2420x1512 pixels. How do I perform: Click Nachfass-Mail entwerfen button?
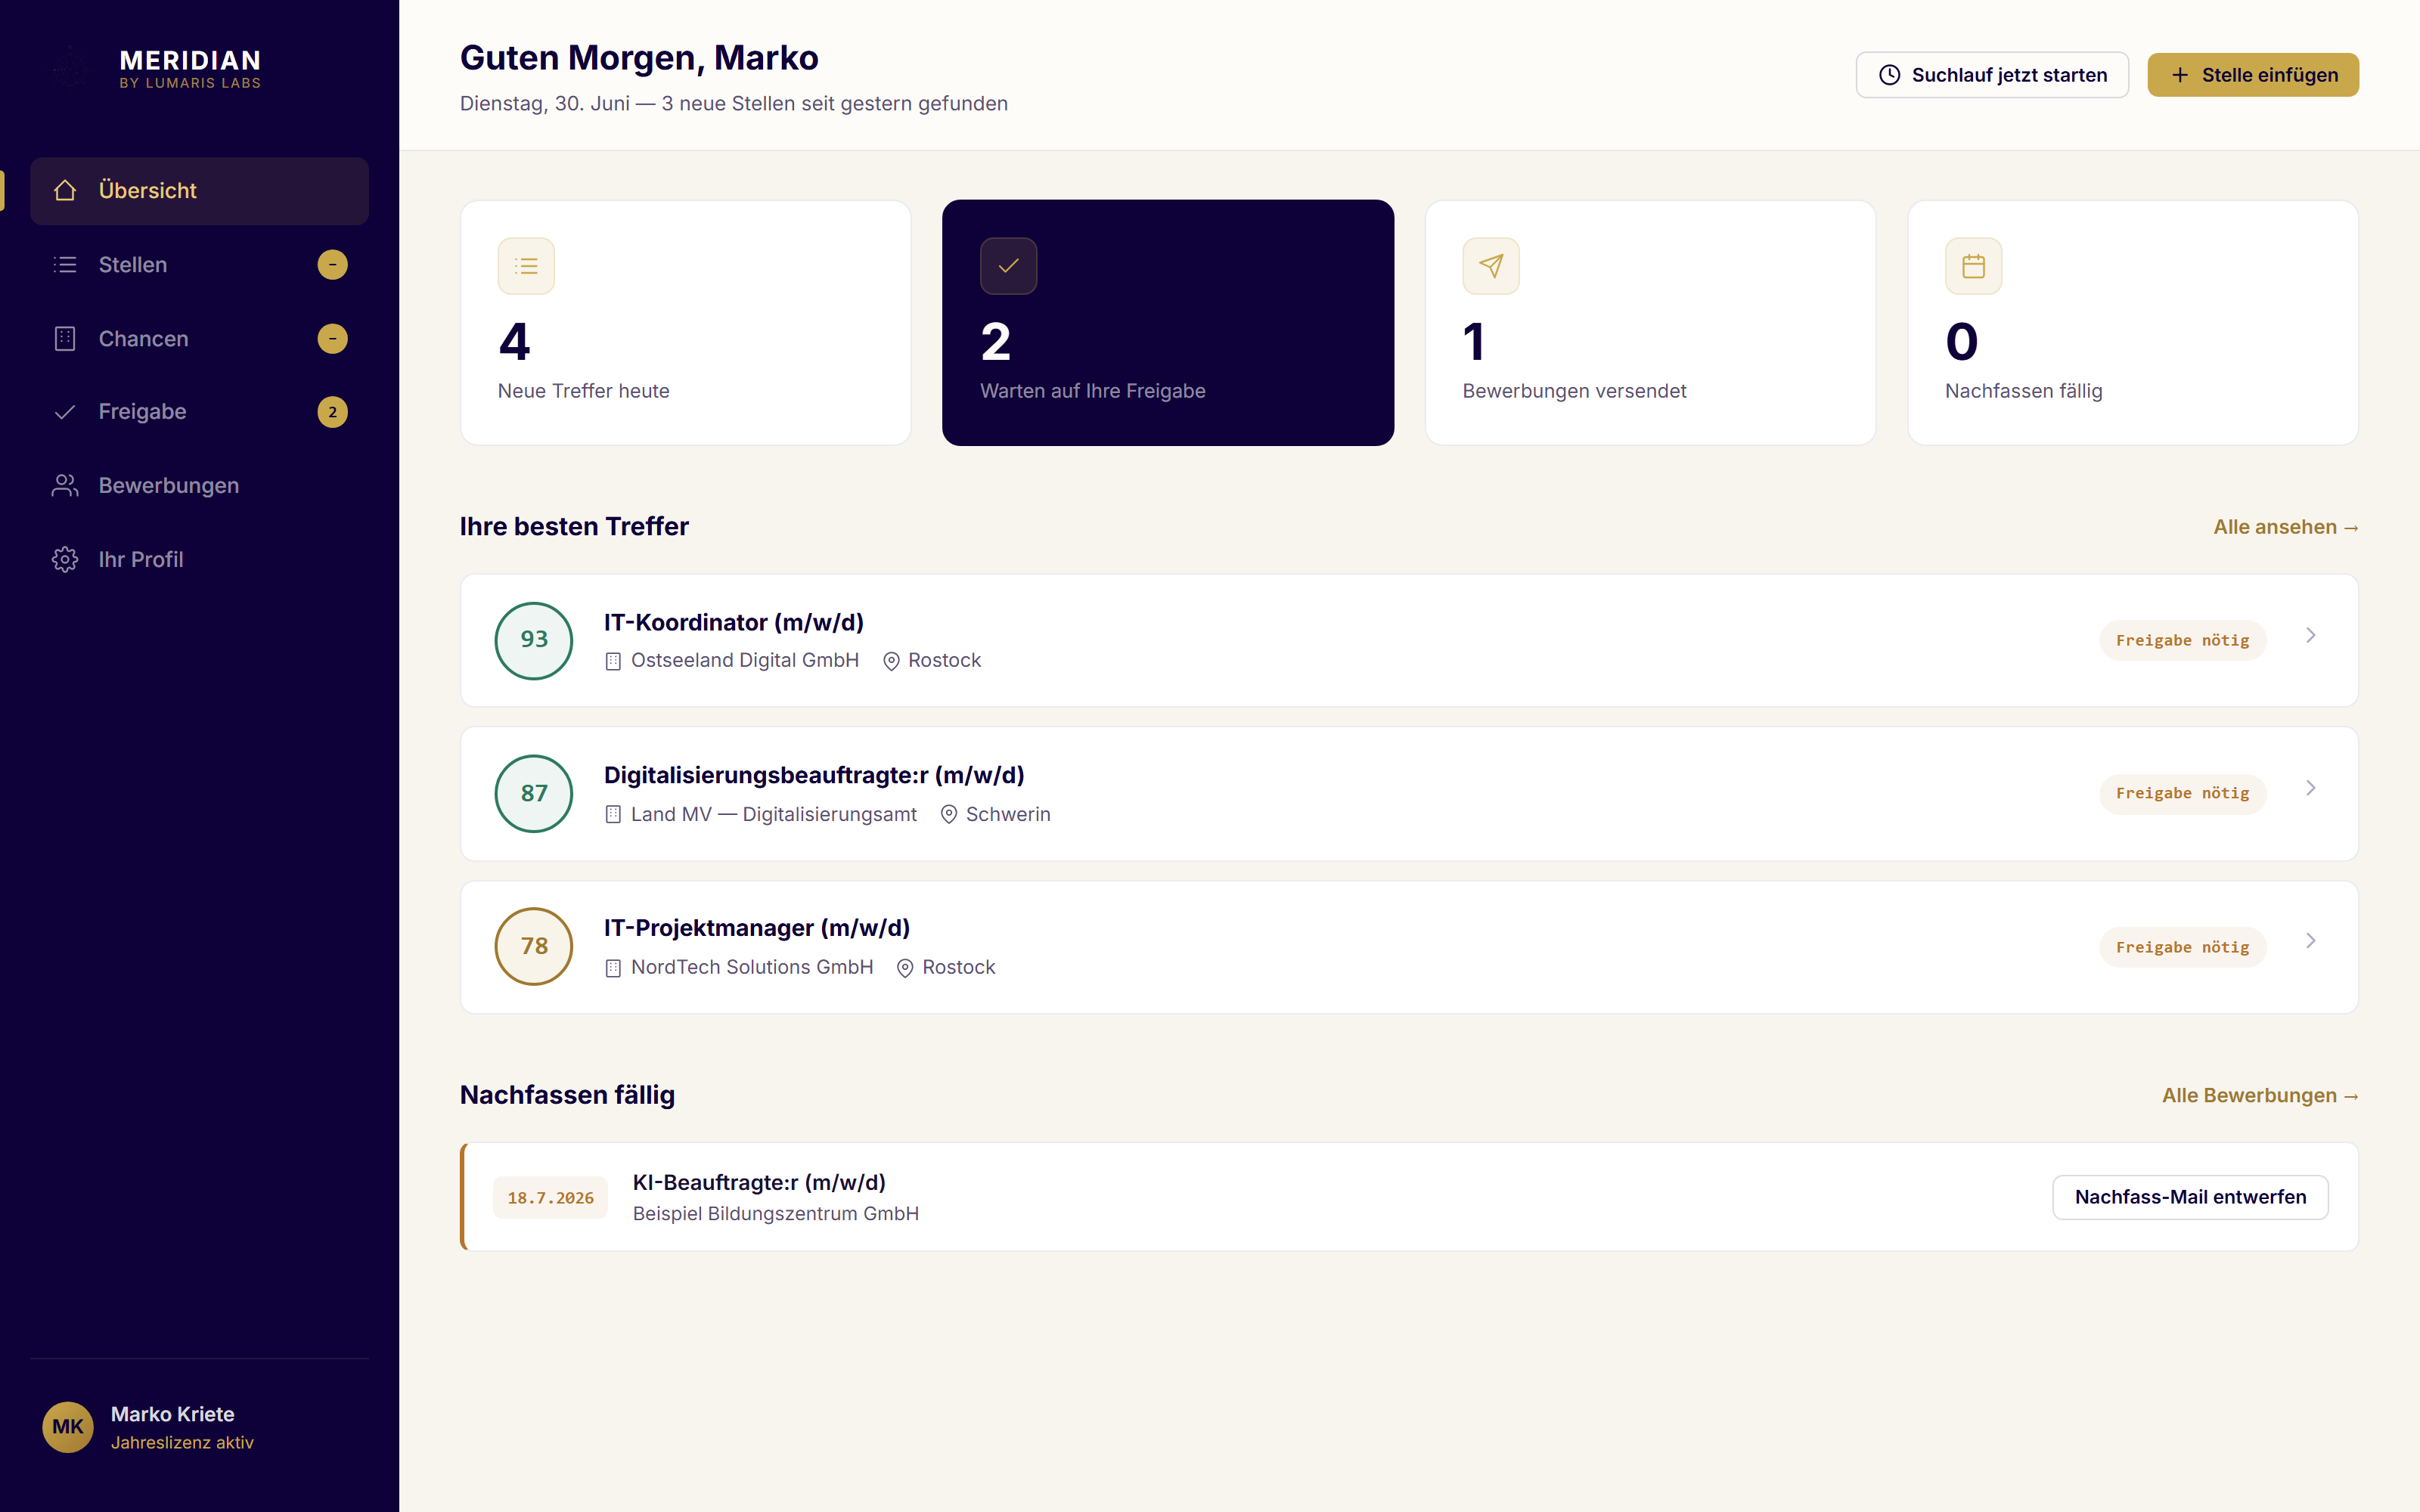tap(2190, 1197)
